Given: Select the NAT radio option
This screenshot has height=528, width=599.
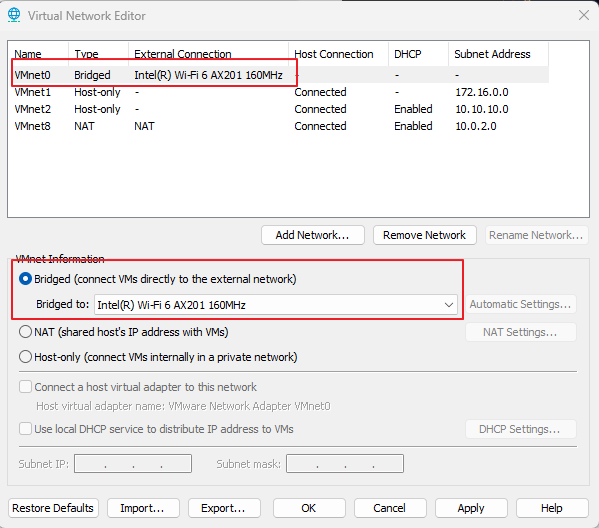Looking at the screenshot, I should point(25,332).
